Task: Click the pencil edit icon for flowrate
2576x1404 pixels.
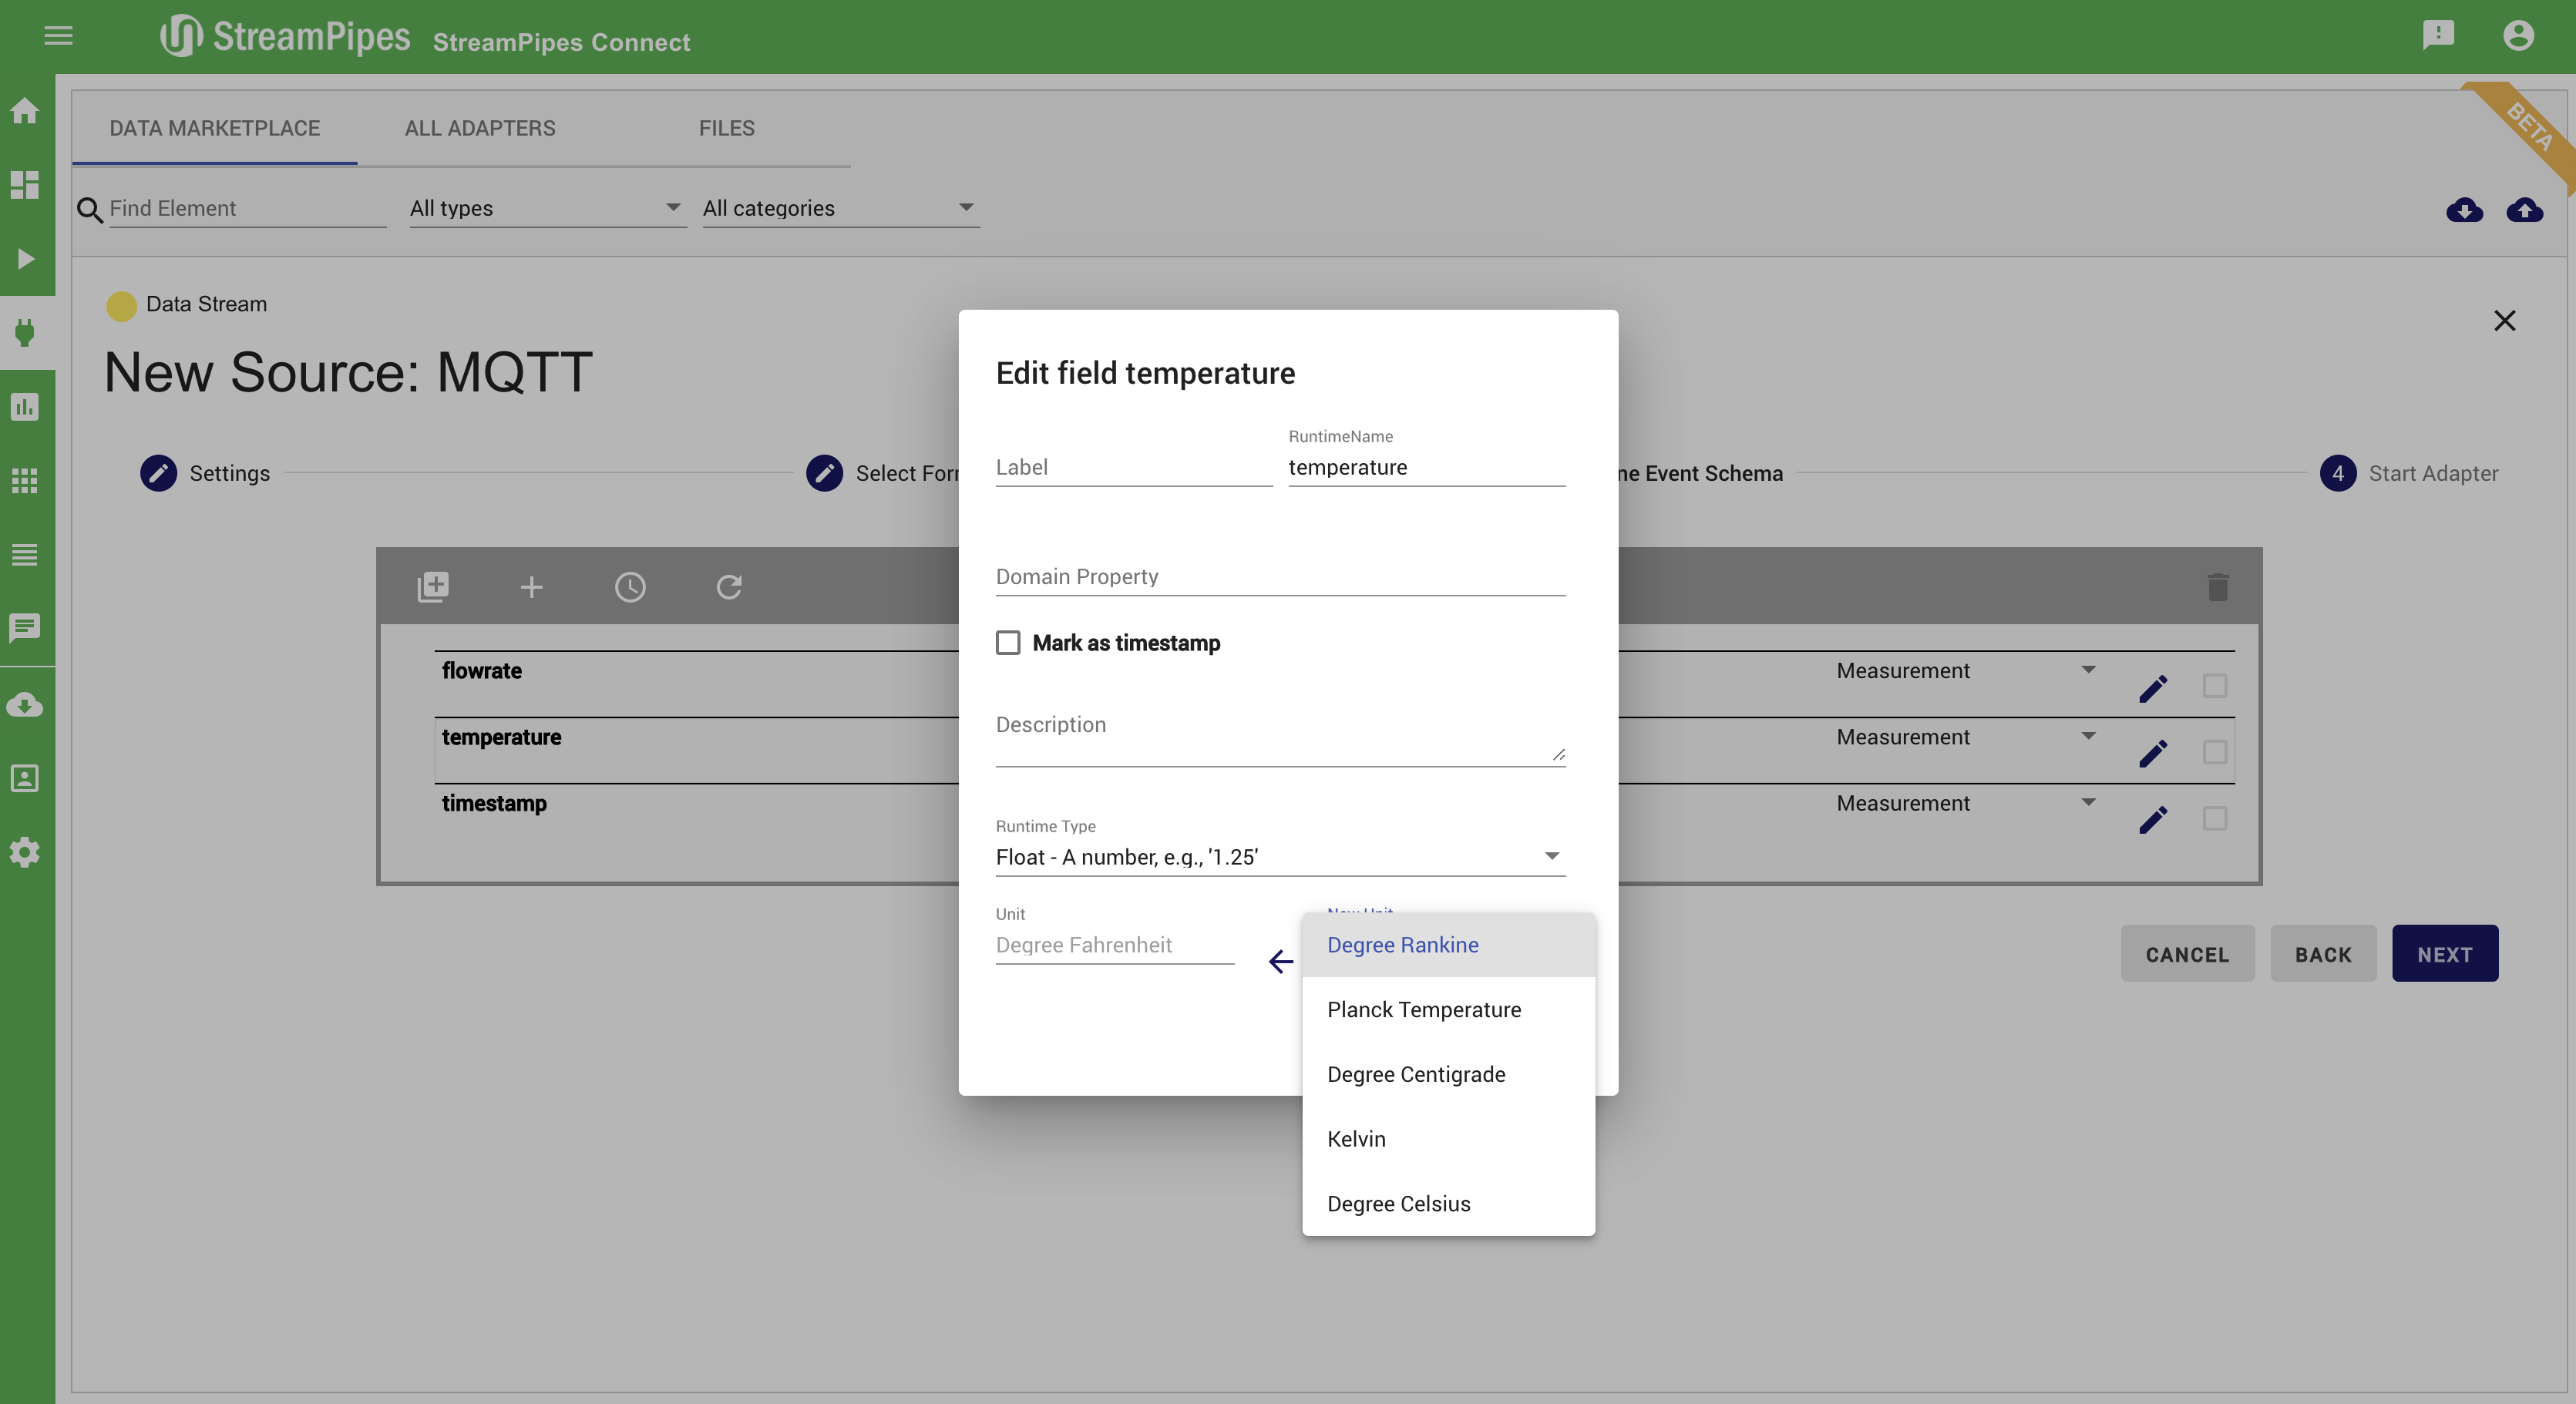Action: [2153, 688]
